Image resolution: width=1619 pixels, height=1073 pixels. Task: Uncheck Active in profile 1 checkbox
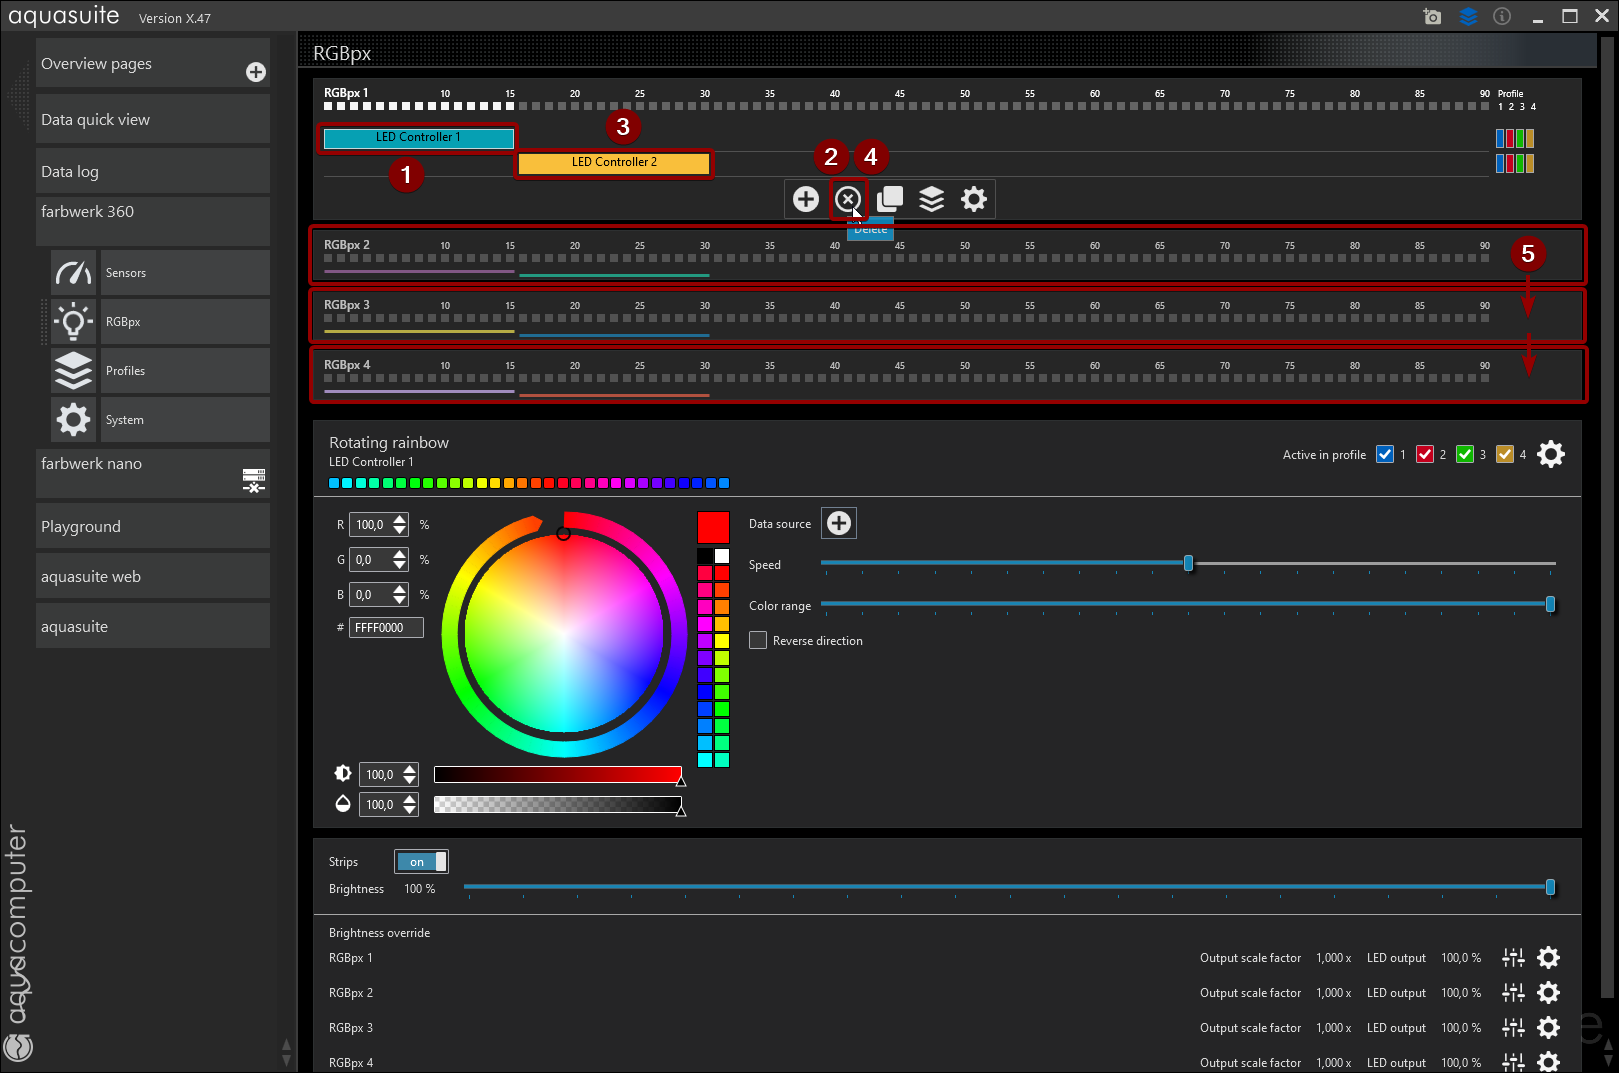coord(1385,455)
